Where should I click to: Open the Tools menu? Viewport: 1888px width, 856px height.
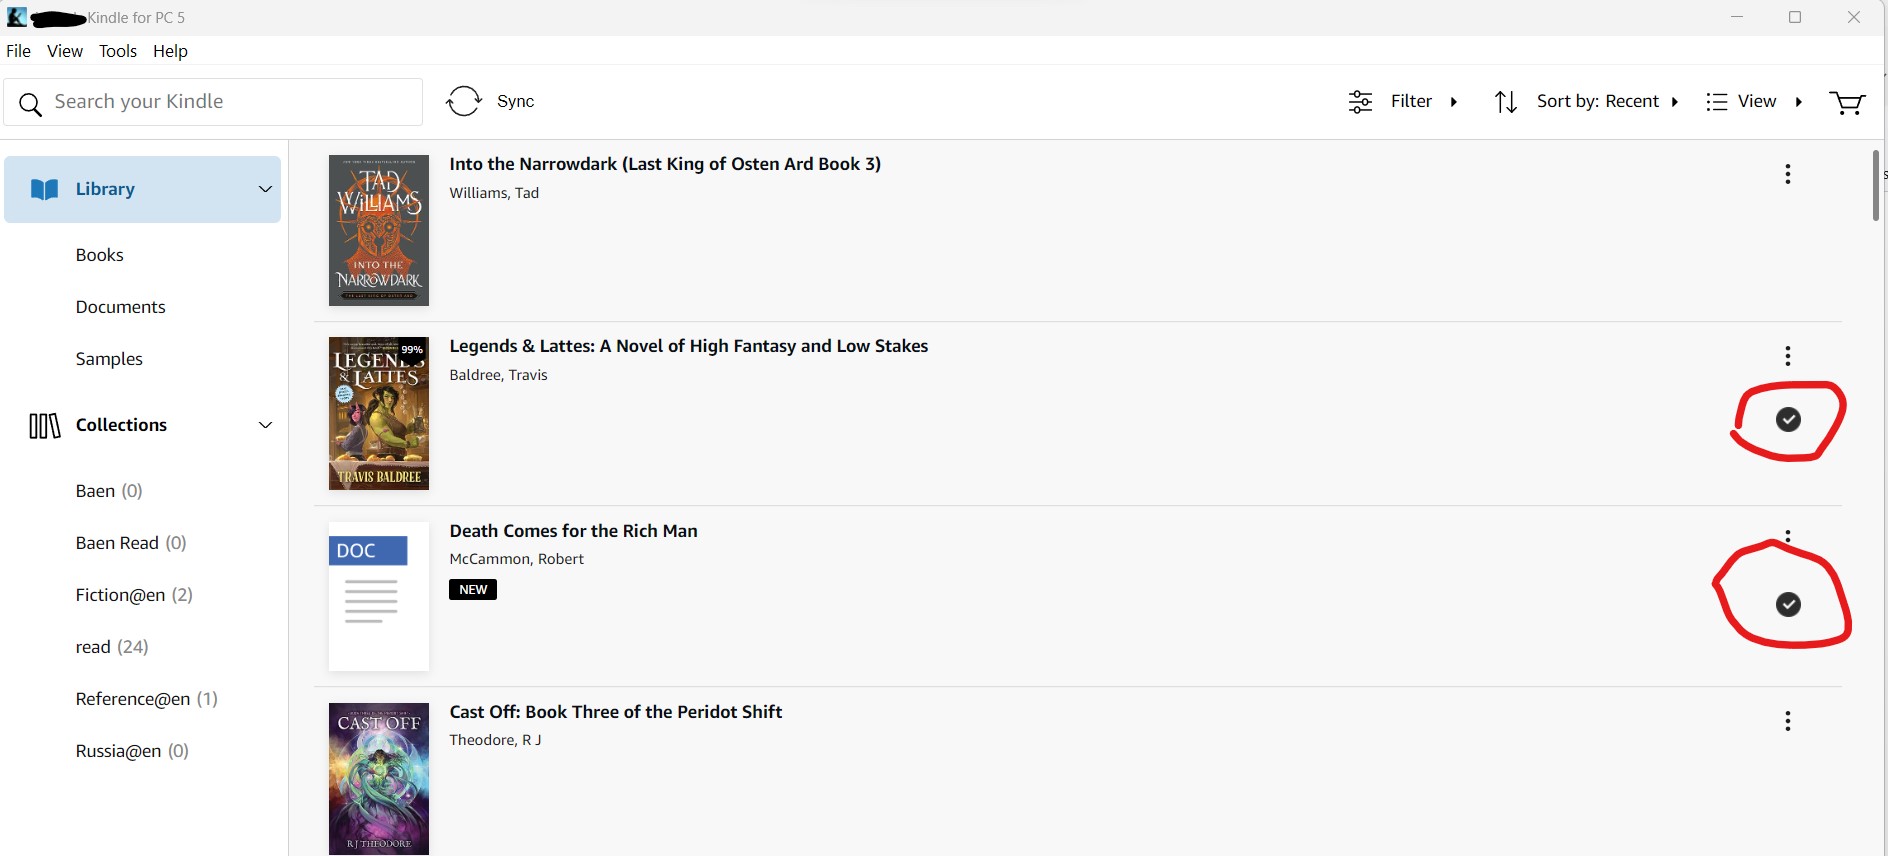(x=118, y=51)
